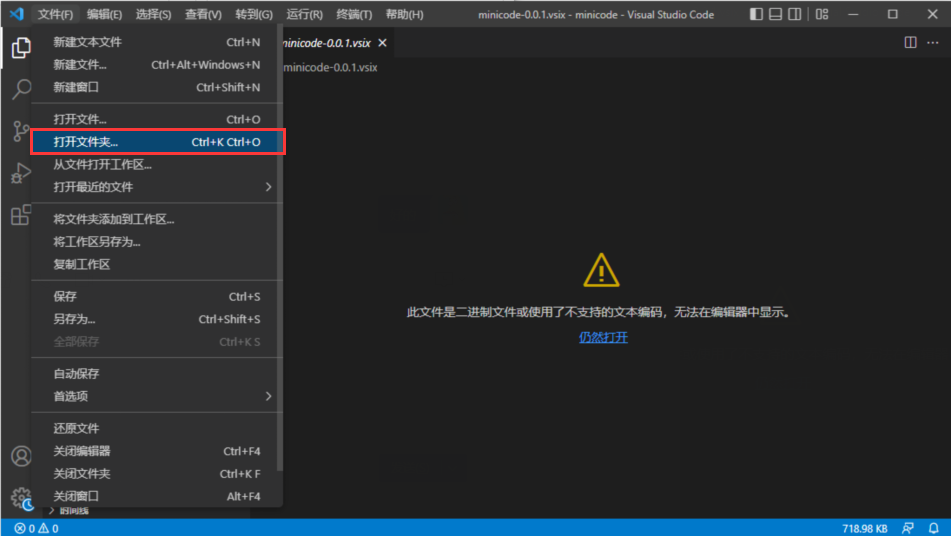
Task: Close the minicode-0.0.1.vsix tab
Action: click(382, 43)
